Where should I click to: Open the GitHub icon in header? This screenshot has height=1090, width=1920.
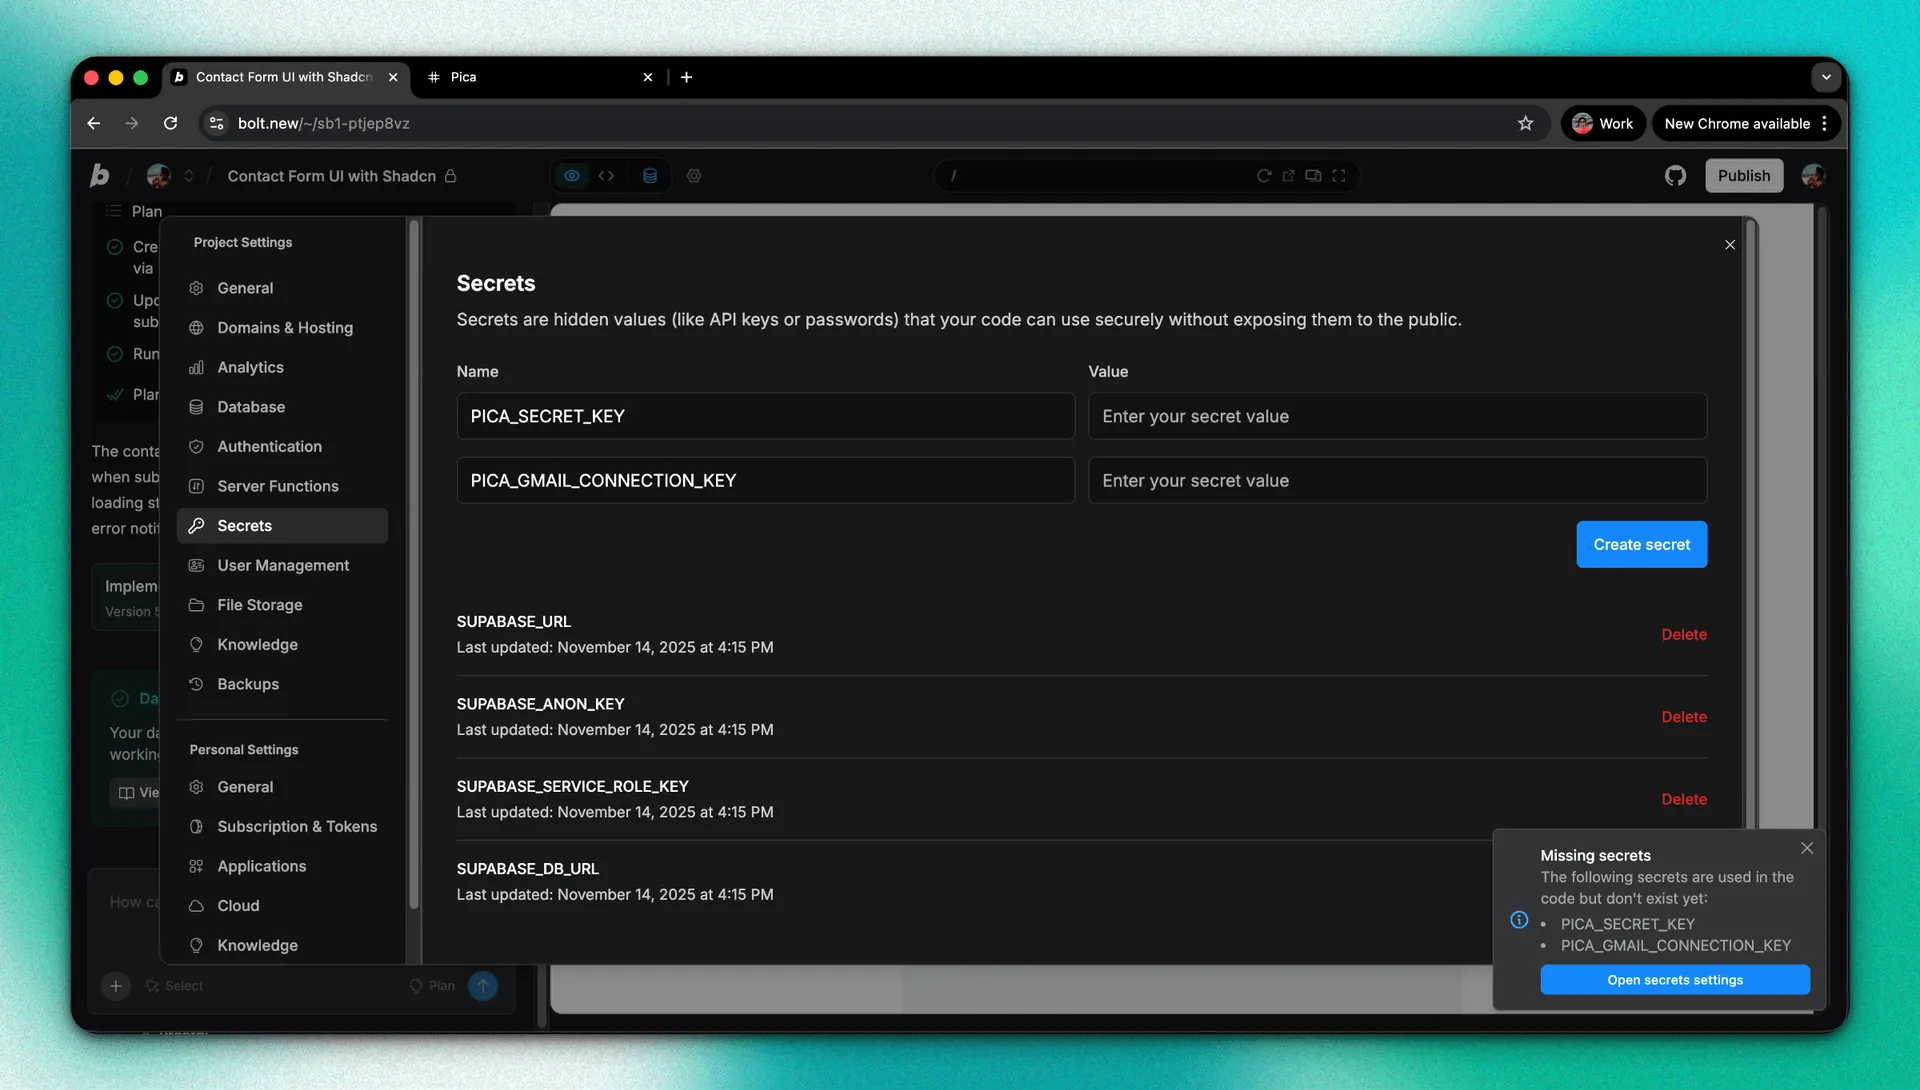(x=1675, y=176)
